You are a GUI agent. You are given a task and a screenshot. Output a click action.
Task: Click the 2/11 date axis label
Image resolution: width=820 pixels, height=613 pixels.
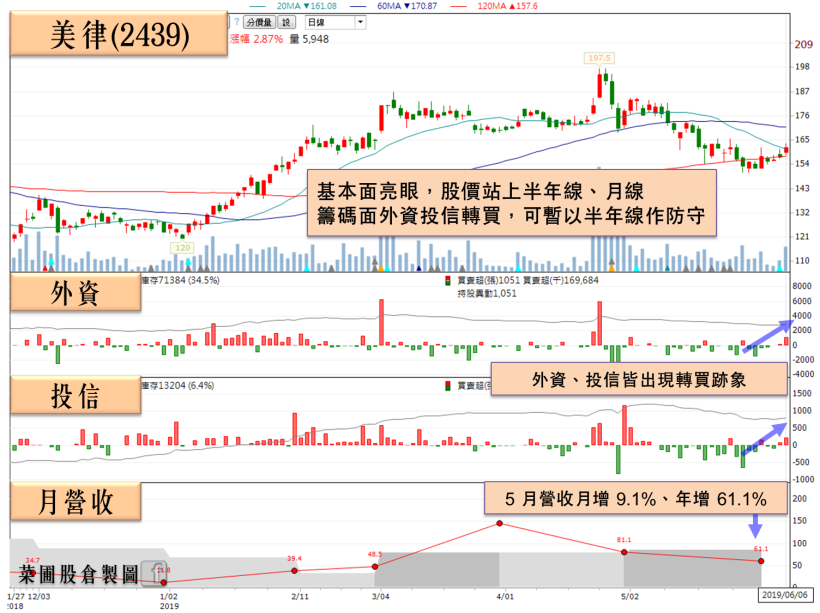pos(300,596)
